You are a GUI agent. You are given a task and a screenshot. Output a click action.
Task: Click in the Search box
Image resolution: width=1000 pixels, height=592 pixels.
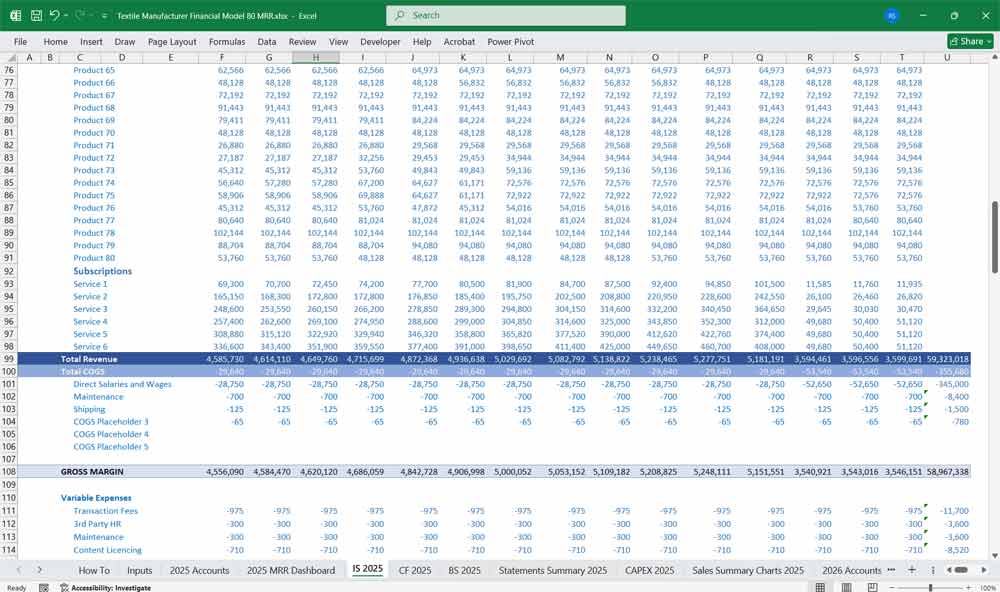[x=505, y=16]
